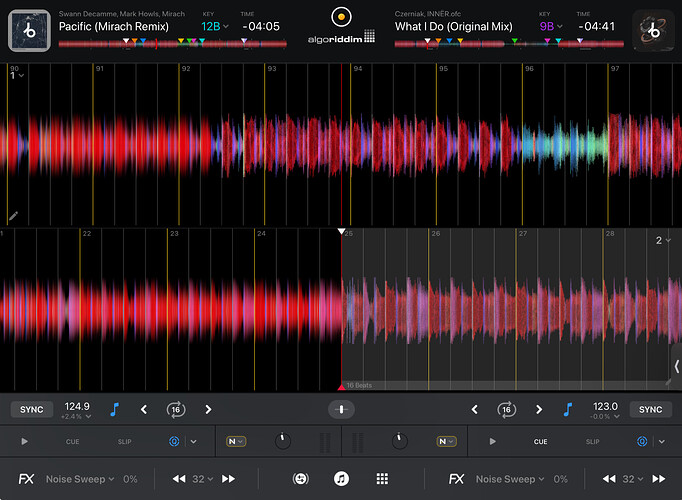Click the What I Do (Original Mix) title
The height and width of the screenshot is (500, 682).
(454, 27)
